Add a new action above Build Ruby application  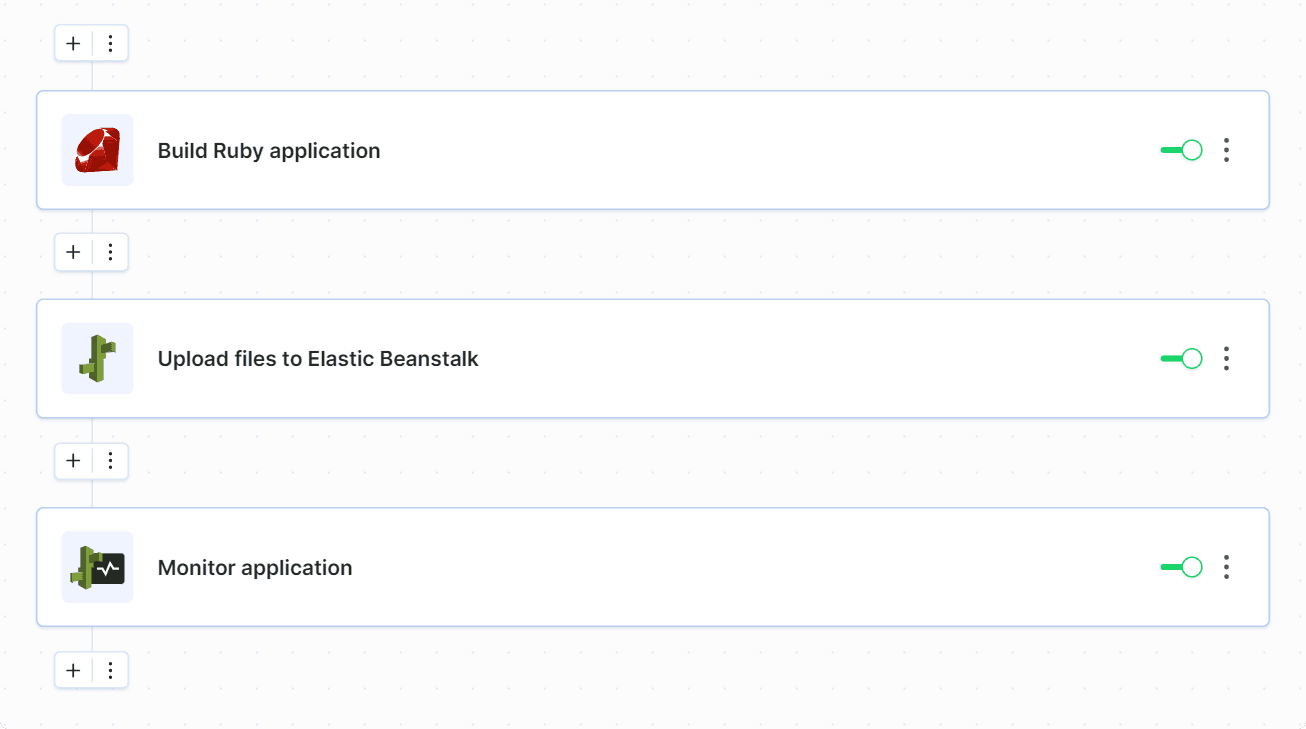[x=72, y=43]
